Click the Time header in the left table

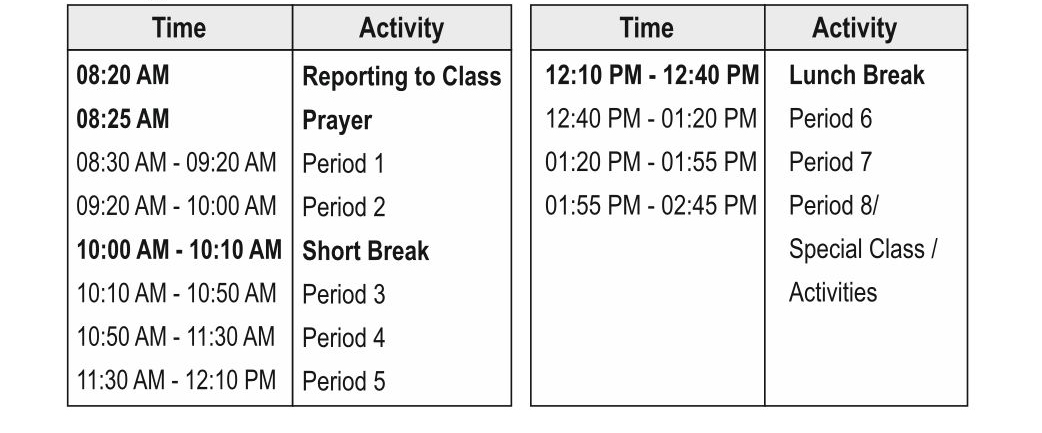179,28
